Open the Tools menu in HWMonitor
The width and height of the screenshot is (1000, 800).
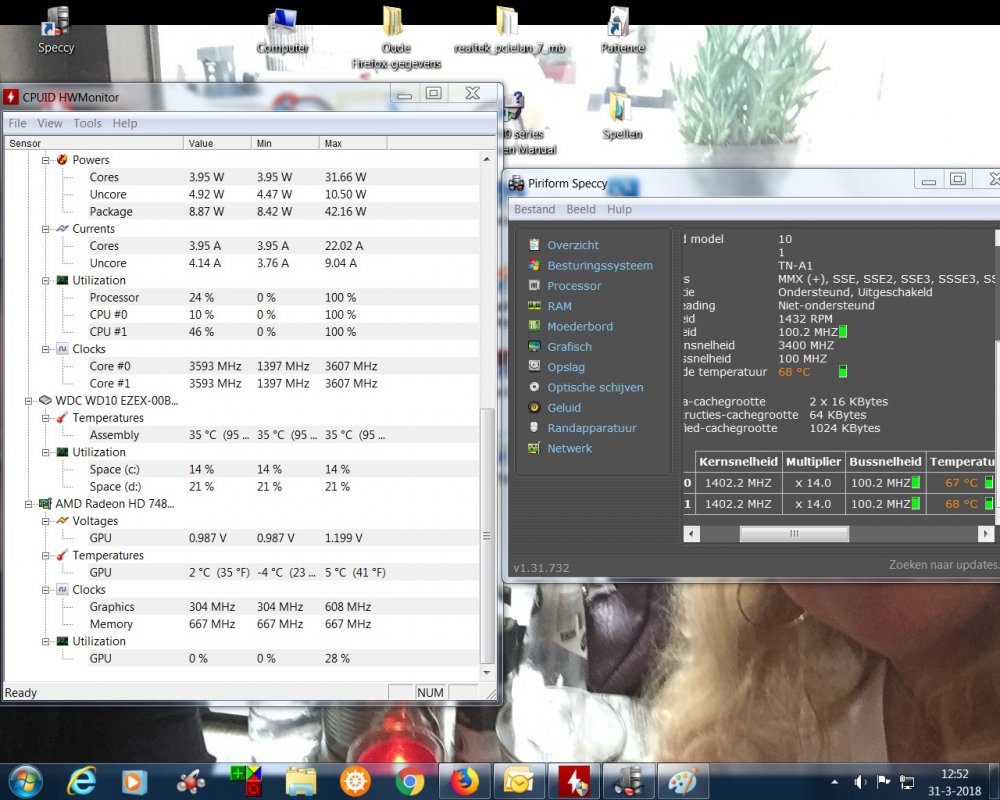(x=87, y=123)
